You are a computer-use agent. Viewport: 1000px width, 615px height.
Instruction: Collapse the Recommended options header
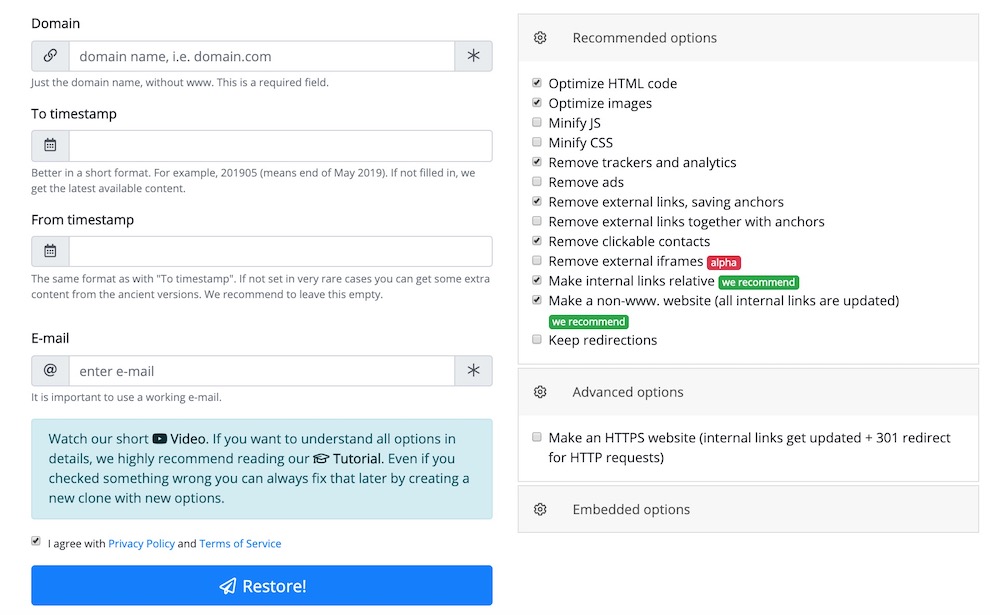tap(644, 38)
